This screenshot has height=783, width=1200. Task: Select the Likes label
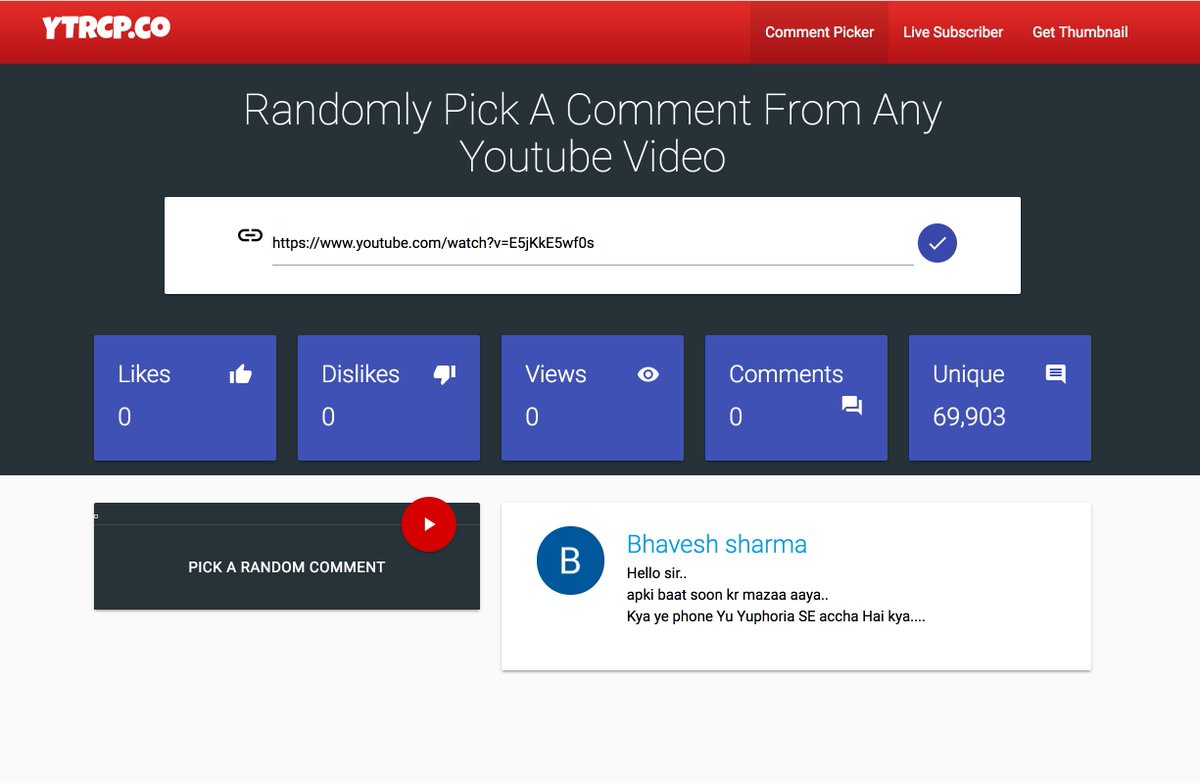pos(144,374)
